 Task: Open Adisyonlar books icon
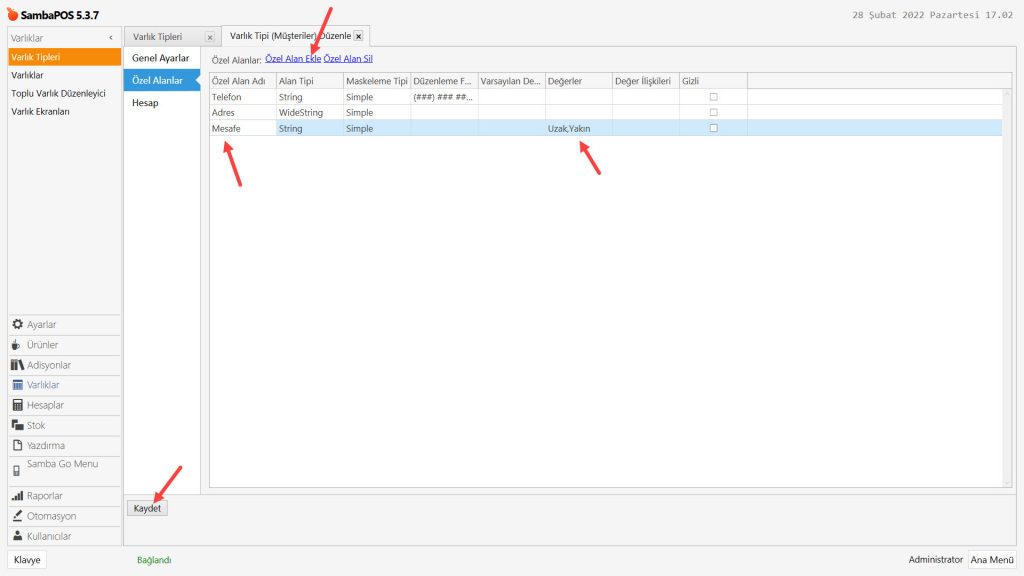[17, 365]
